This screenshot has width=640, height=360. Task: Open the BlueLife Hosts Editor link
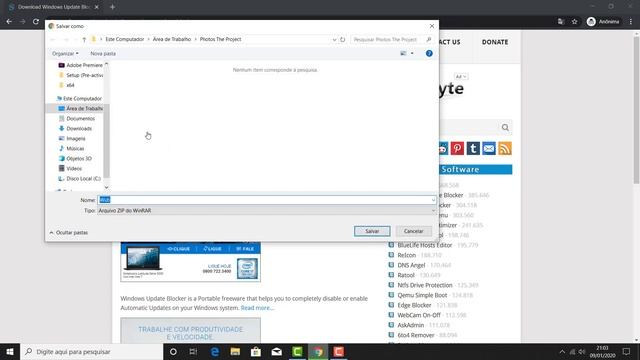tap(425, 245)
